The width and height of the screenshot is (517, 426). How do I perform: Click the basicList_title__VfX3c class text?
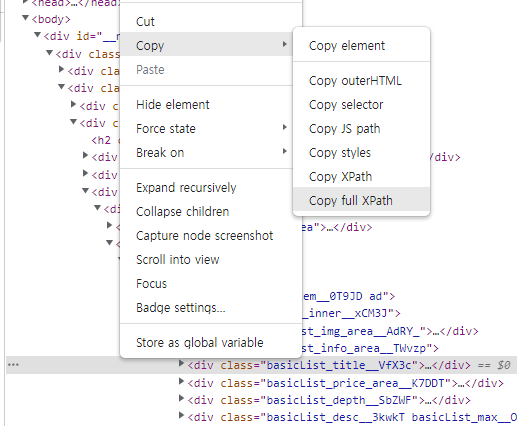[x=339, y=365]
